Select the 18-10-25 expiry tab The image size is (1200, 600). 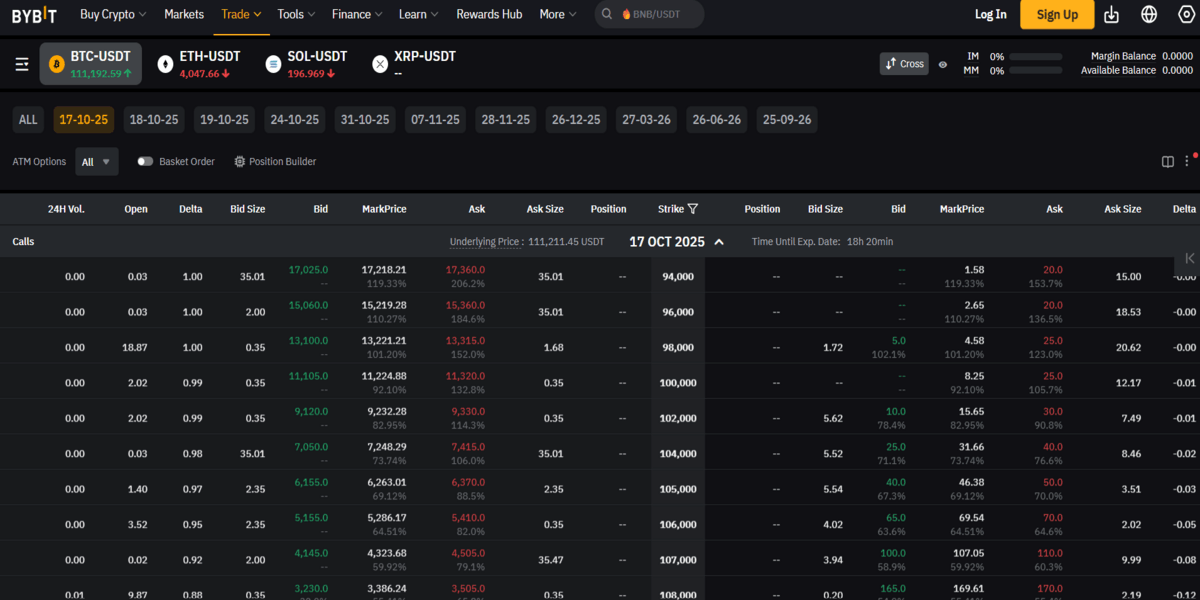pyautogui.click(x=154, y=119)
